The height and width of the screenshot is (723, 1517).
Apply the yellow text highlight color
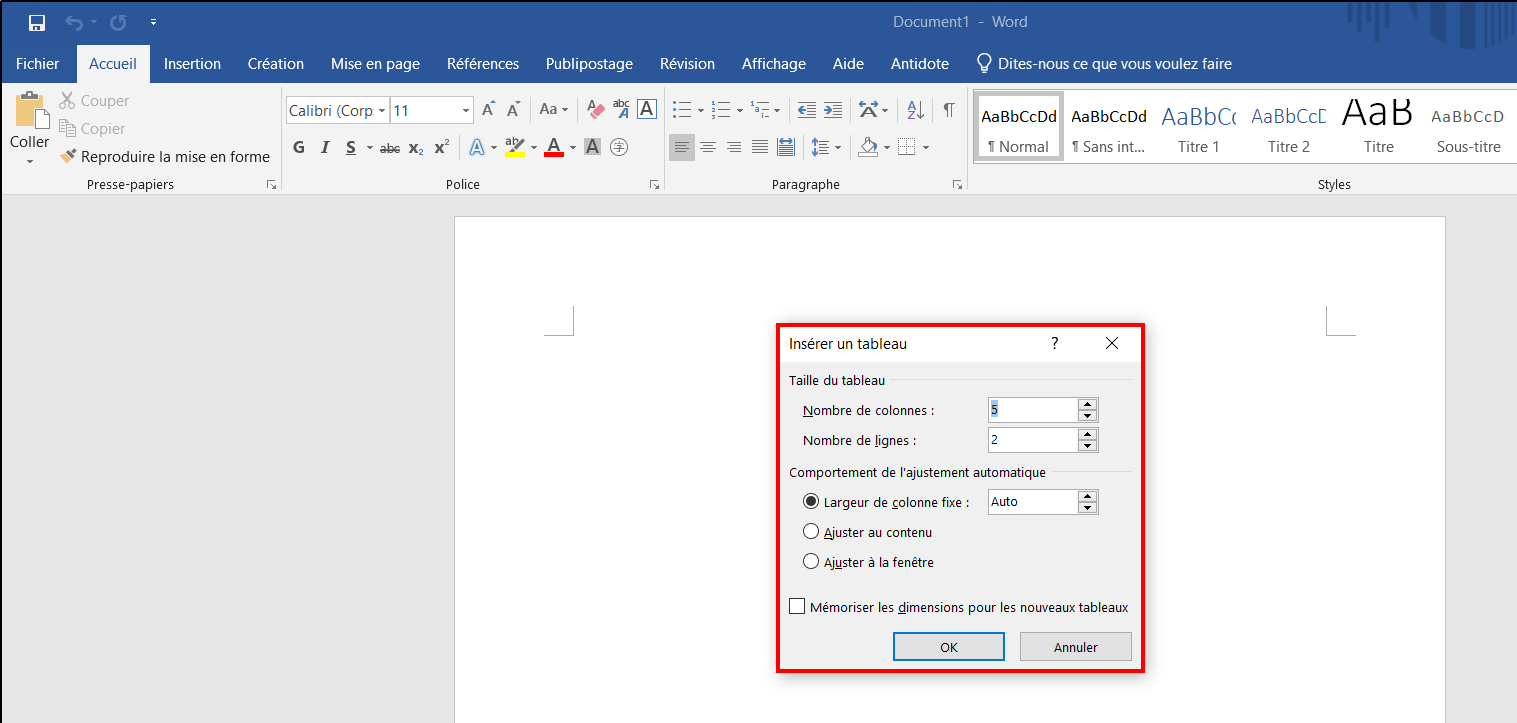click(515, 148)
